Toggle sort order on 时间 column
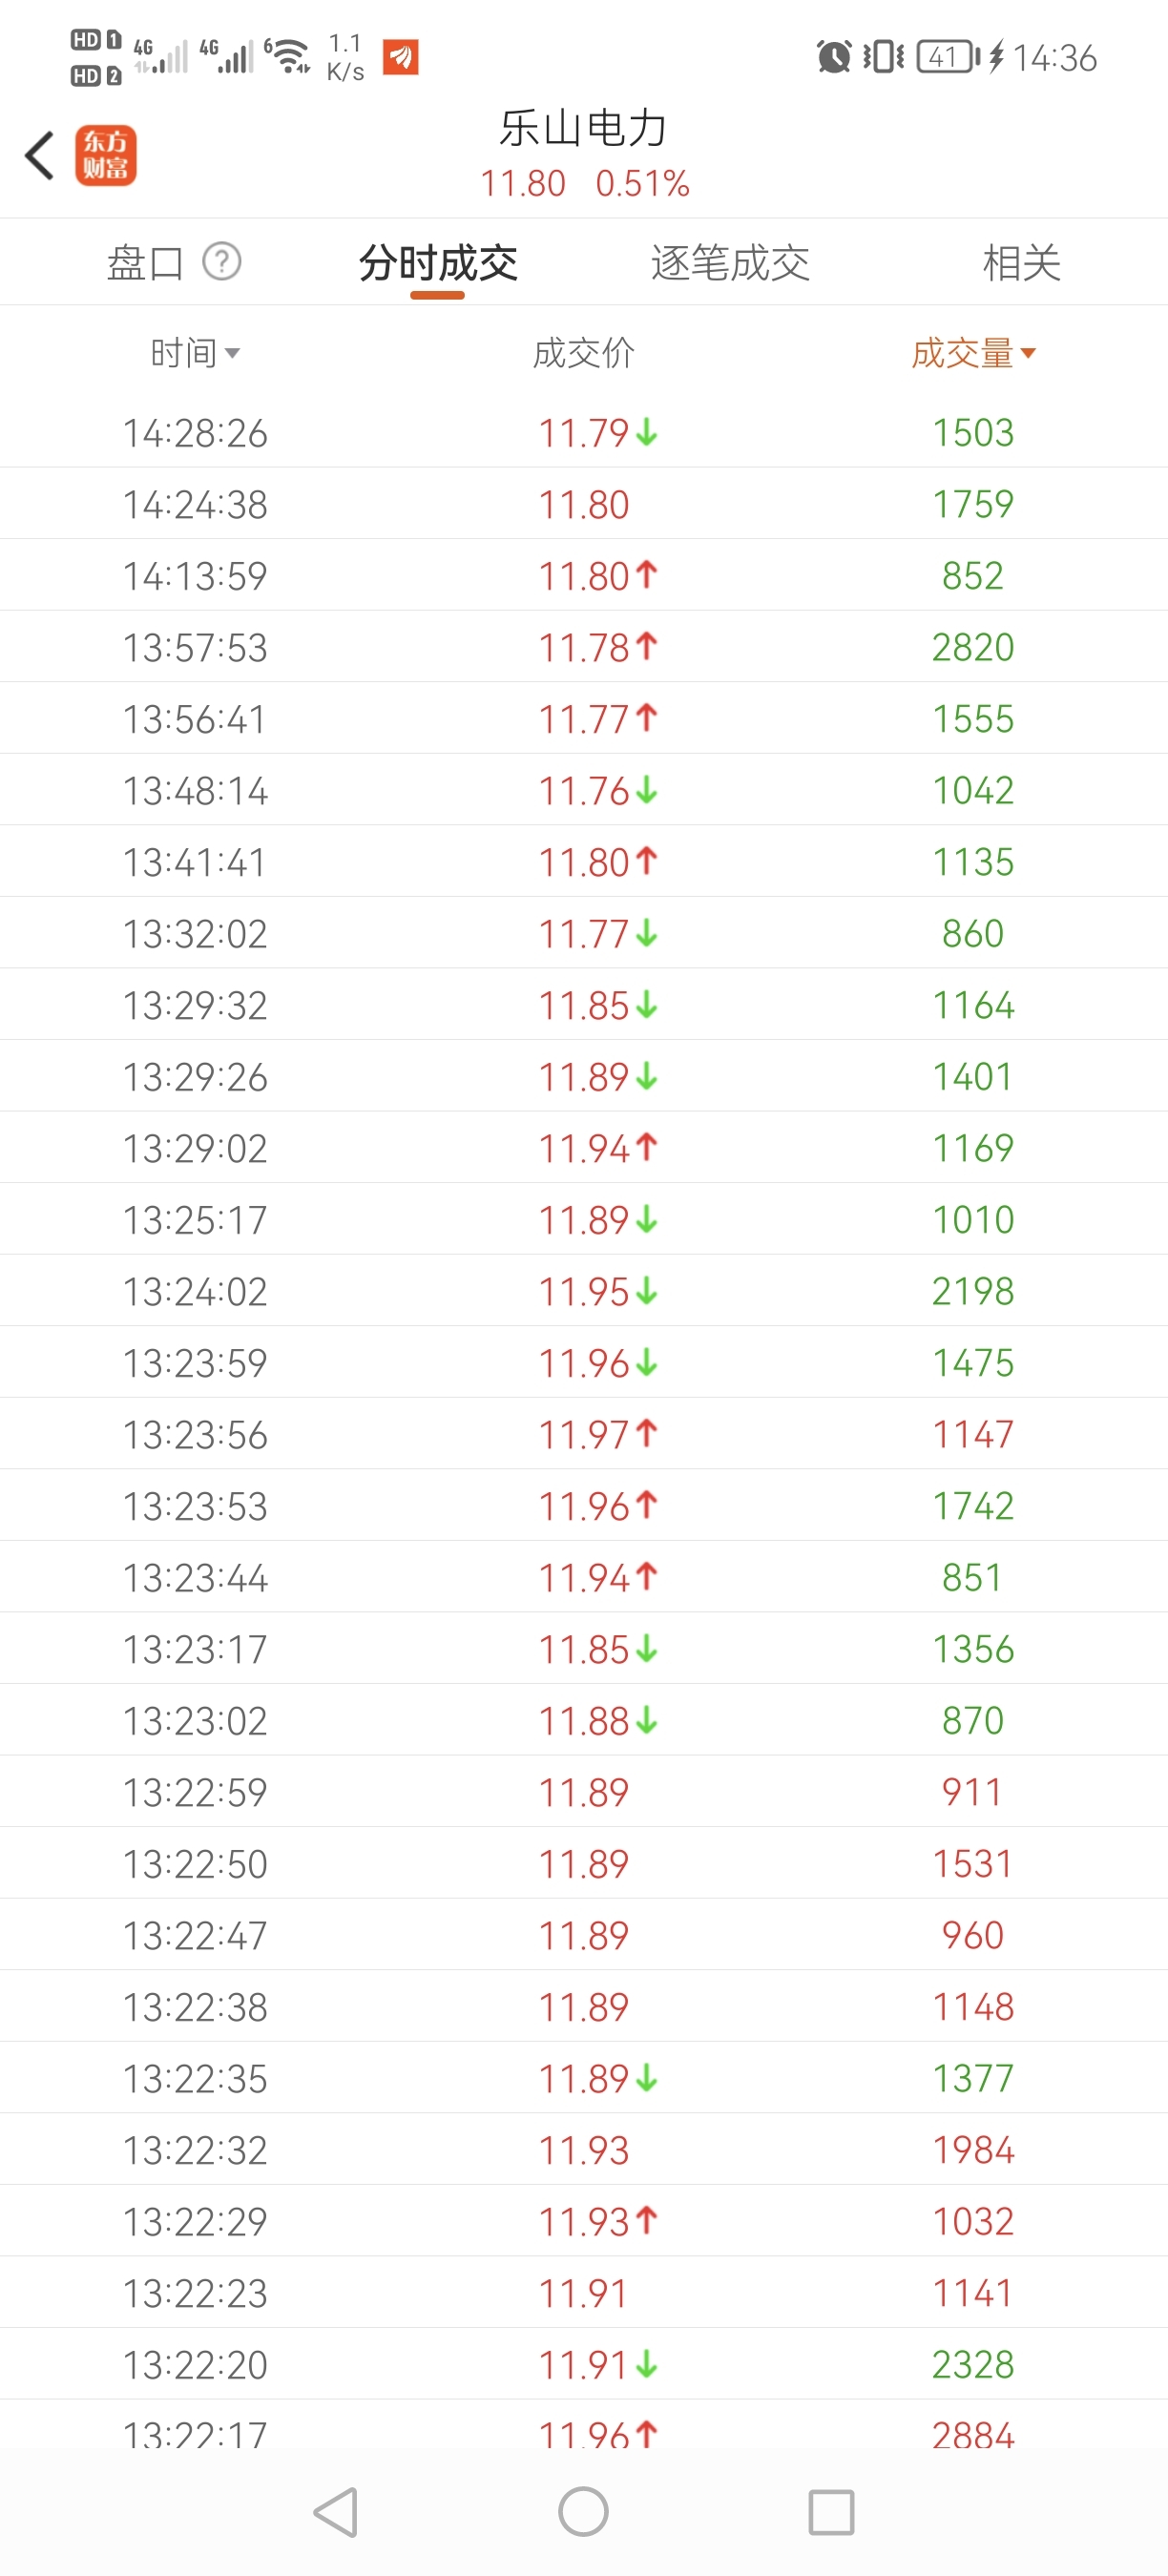1168x2576 pixels. click(x=195, y=353)
